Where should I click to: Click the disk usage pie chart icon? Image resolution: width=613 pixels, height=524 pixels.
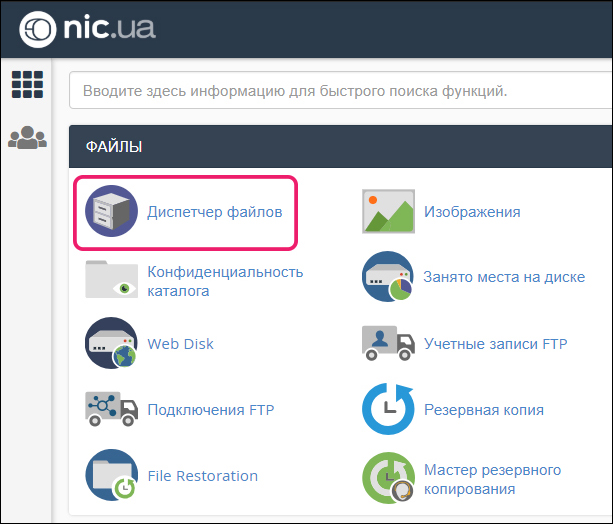point(388,278)
